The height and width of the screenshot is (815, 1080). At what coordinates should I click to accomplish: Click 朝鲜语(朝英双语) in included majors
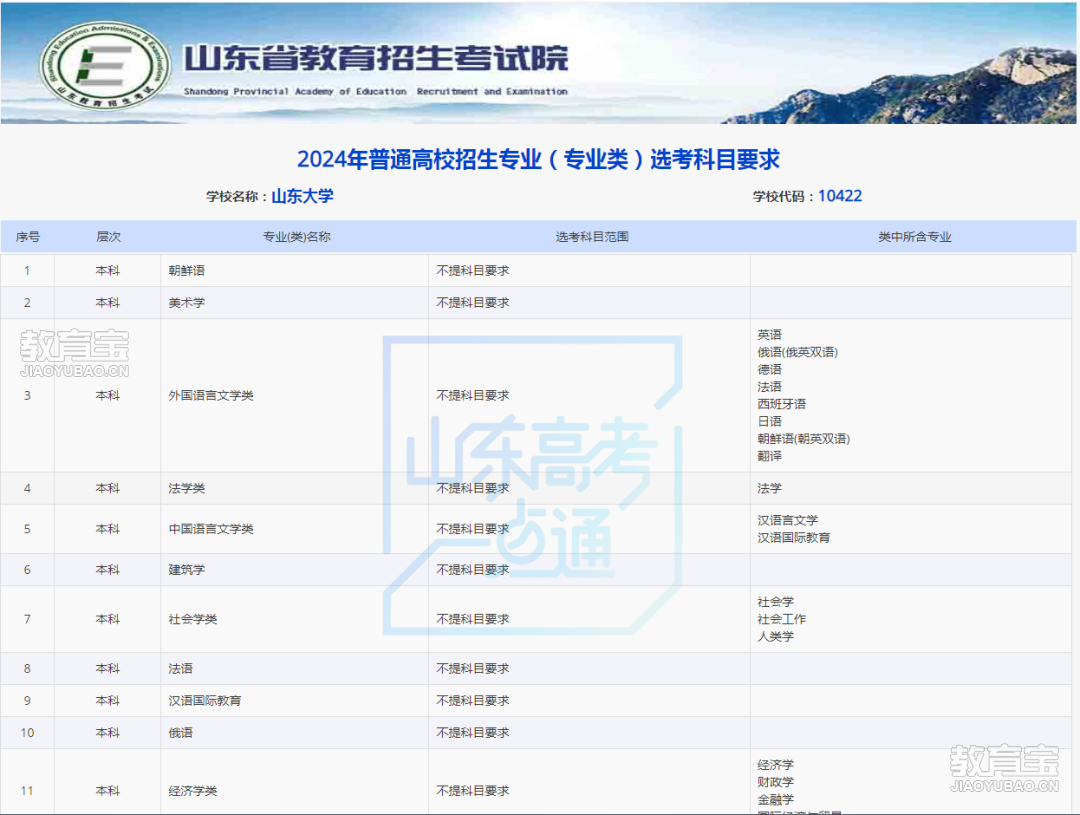pyautogui.click(x=804, y=439)
